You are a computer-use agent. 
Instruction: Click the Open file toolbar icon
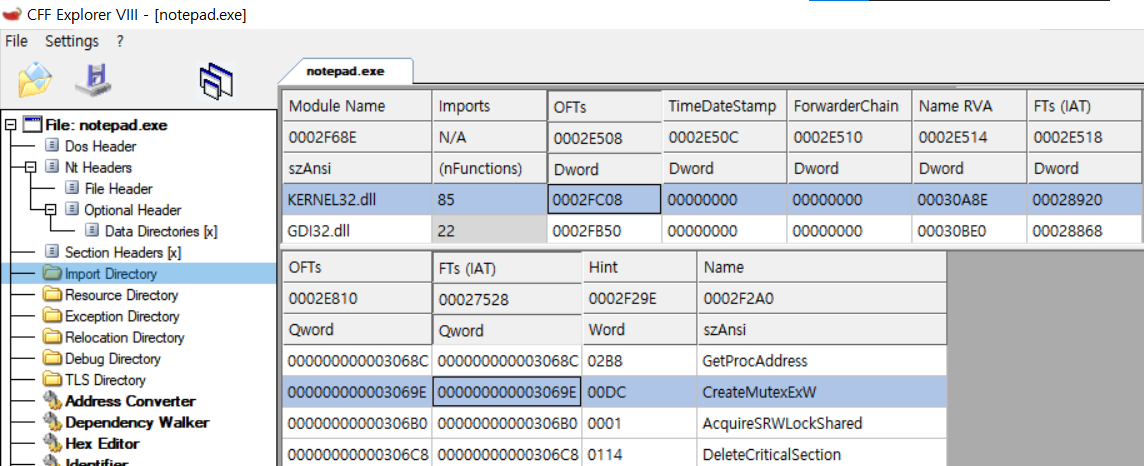point(35,79)
